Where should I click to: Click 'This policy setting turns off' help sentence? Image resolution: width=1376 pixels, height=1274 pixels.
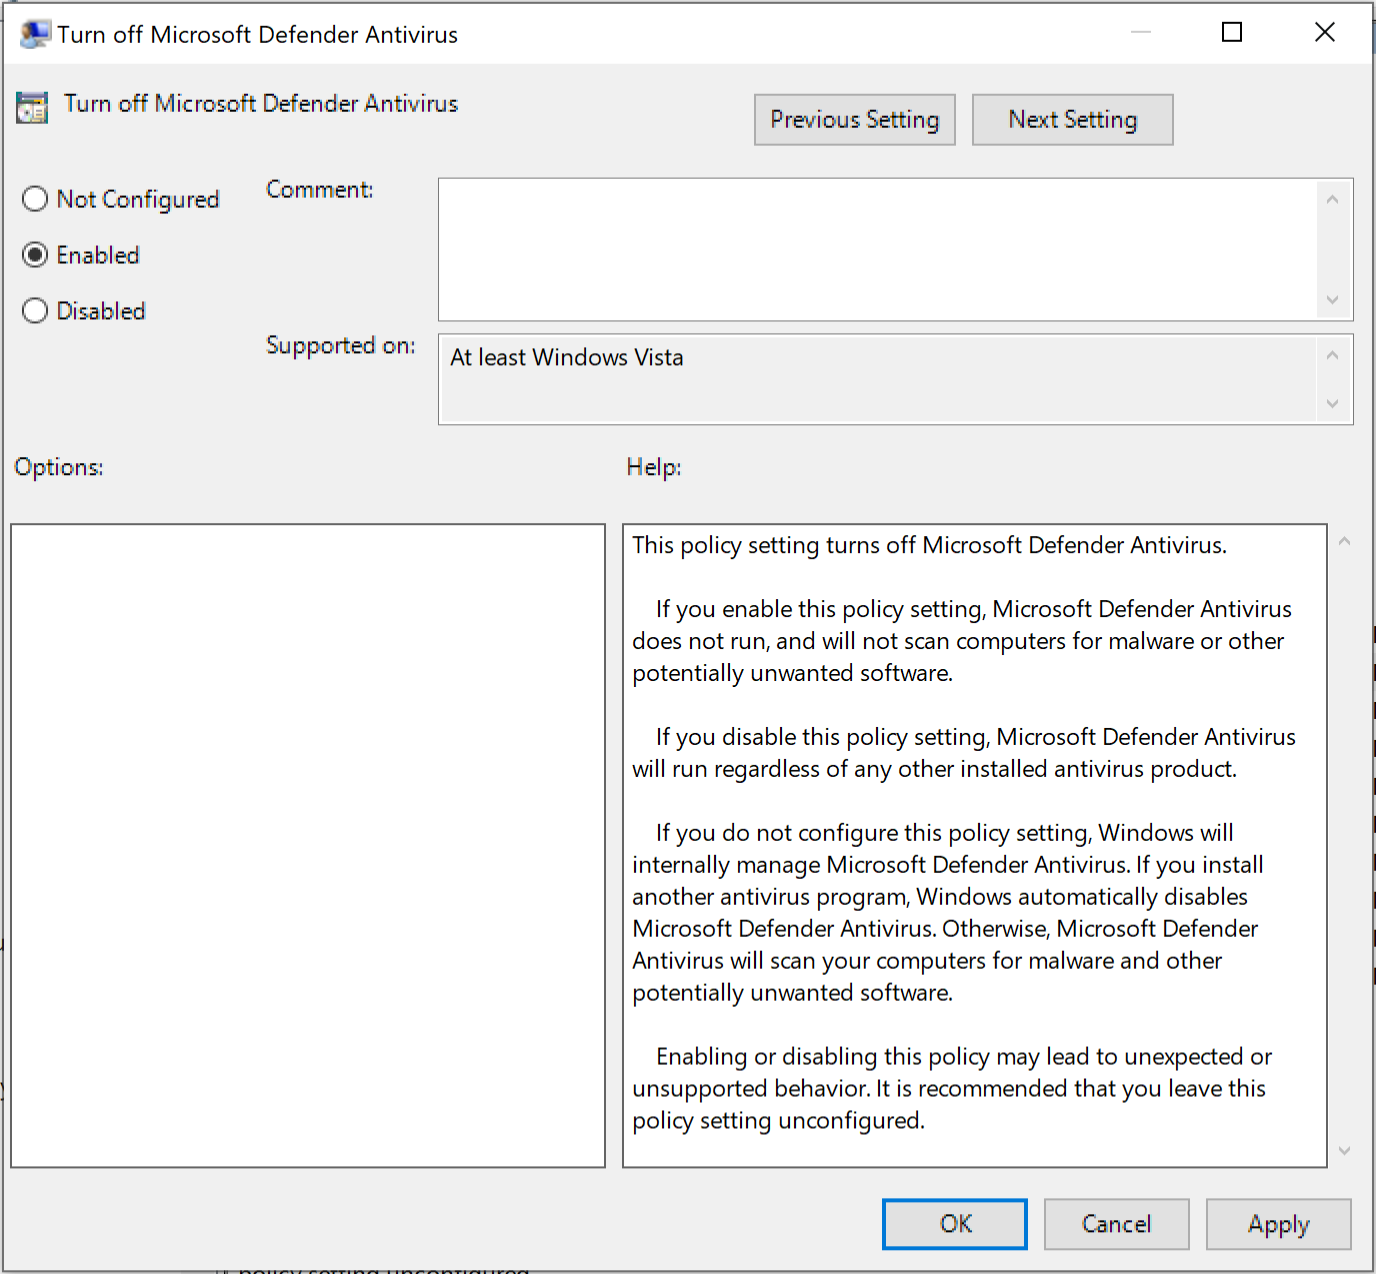(x=929, y=545)
